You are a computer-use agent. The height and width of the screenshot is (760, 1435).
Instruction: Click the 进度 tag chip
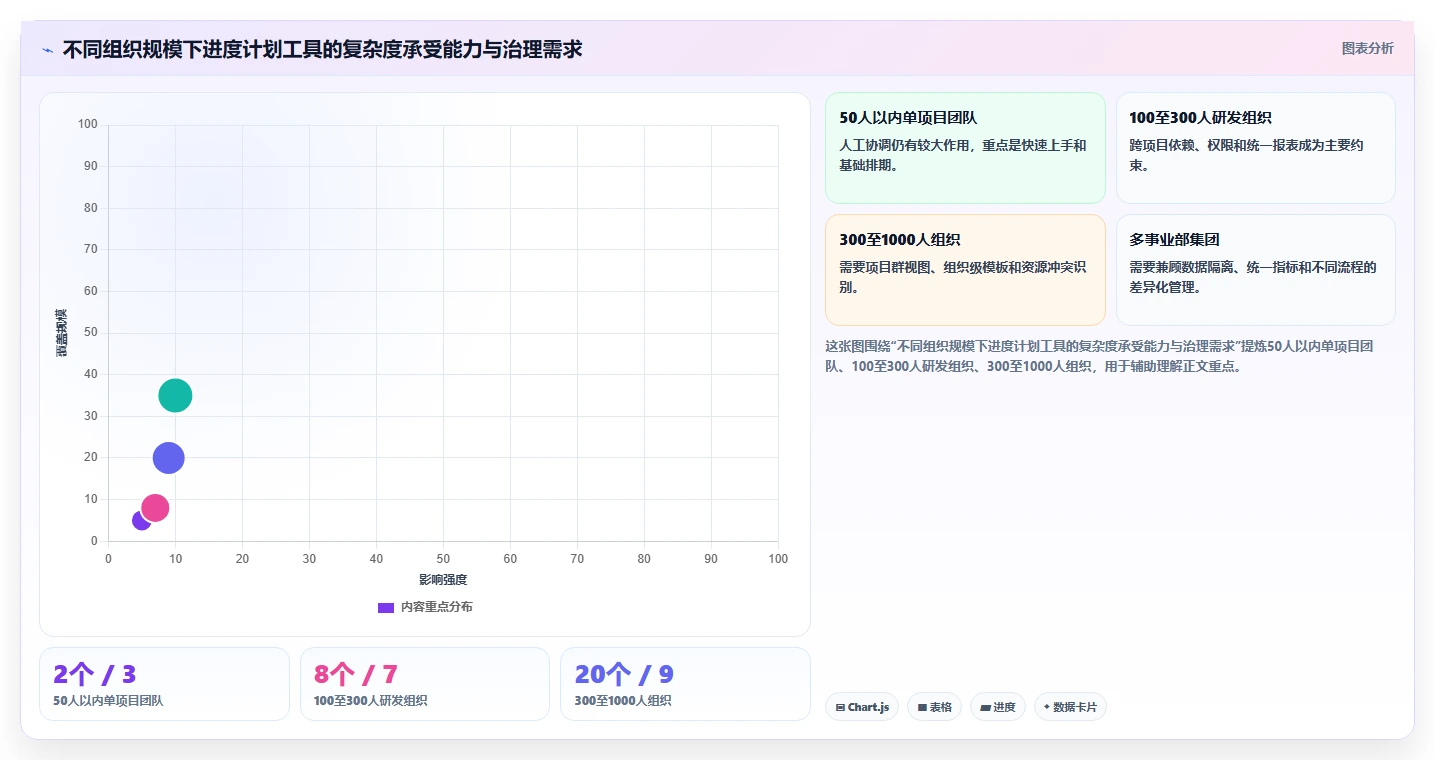998,707
